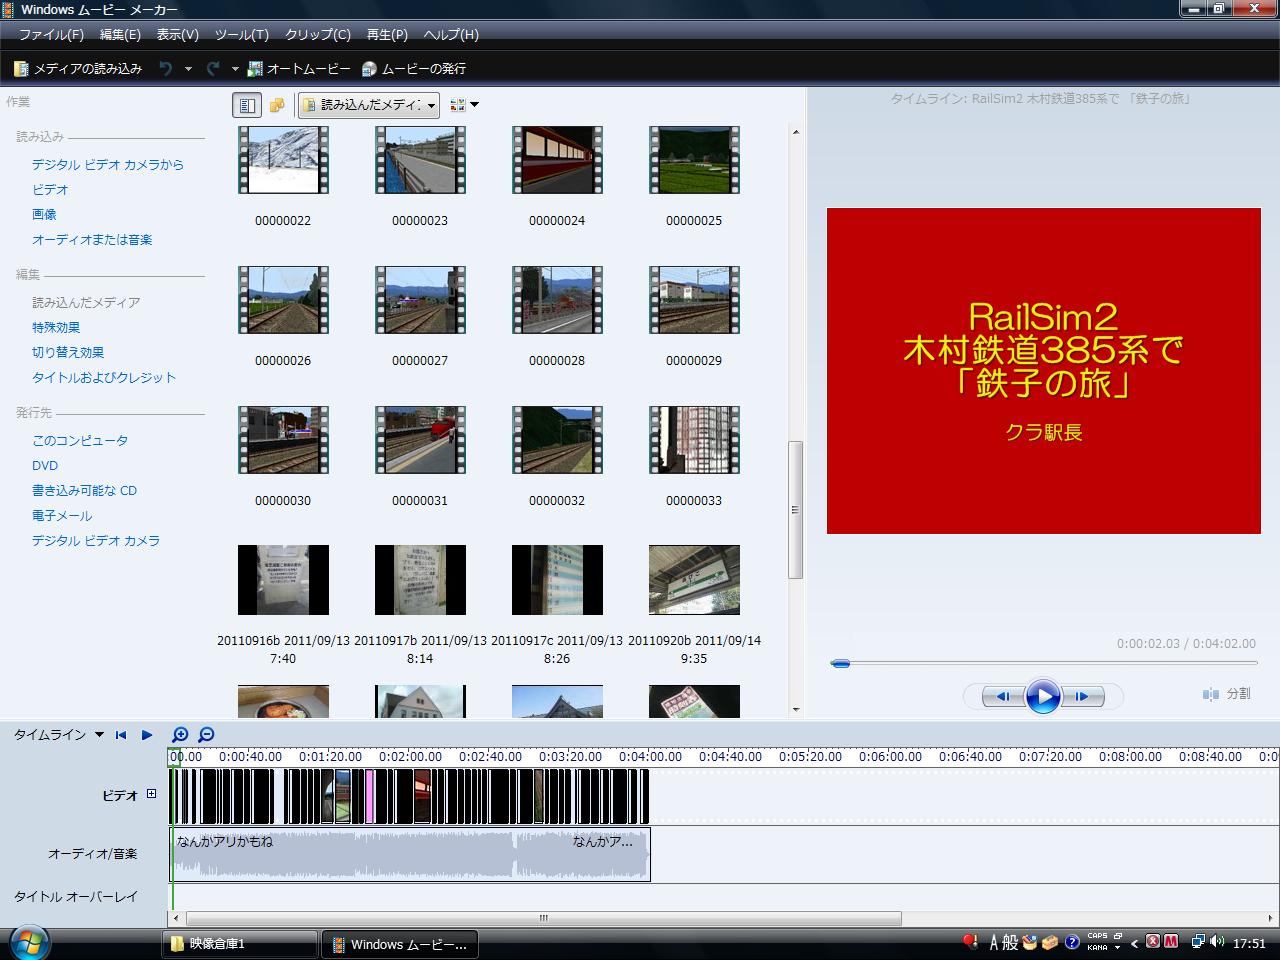Import from デジタル ビデオ カメラから link
The width and height of the screenshot is (1280, 960).
(x=108, y=165)
